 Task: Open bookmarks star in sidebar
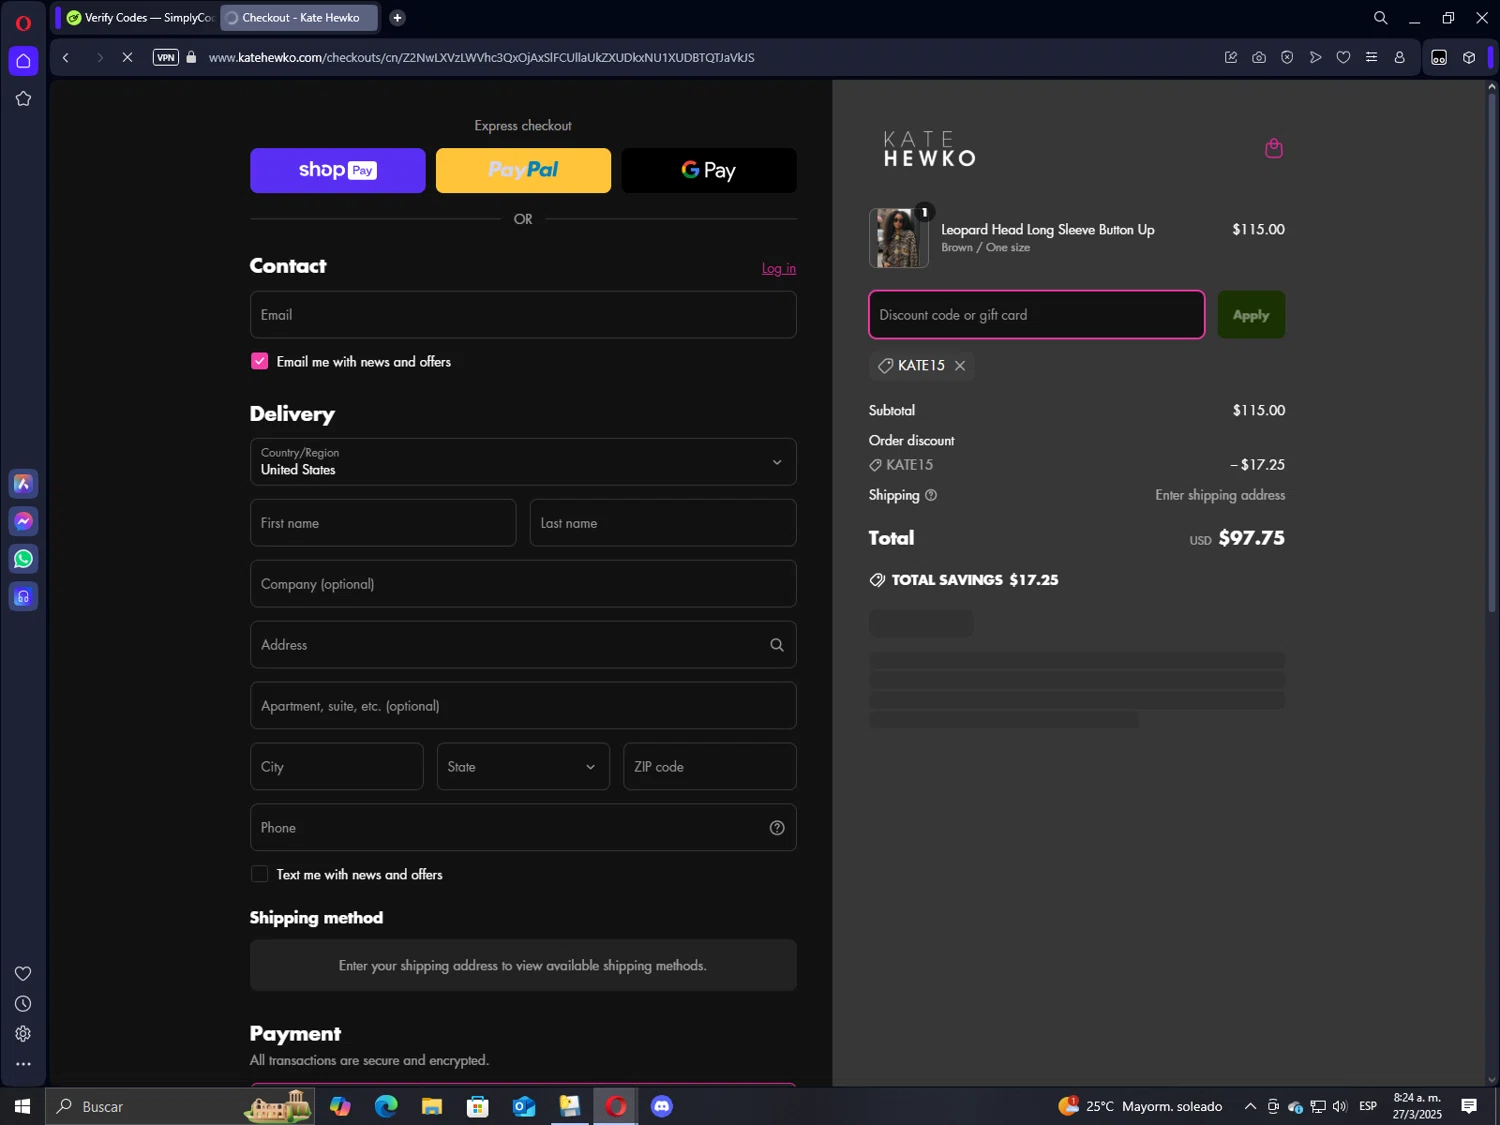(23, 98)
